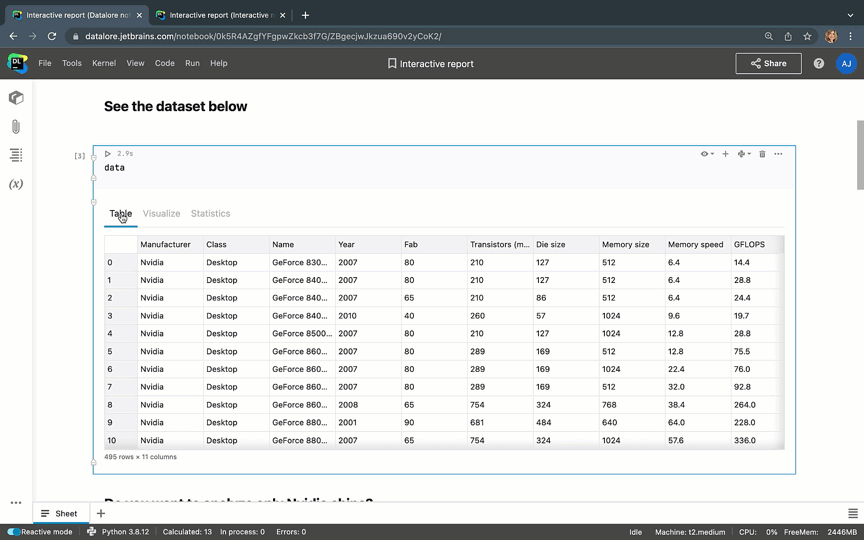The height and width of the screenshot is (540, 864).
Task: Open the Code menu
Action: 165,63
